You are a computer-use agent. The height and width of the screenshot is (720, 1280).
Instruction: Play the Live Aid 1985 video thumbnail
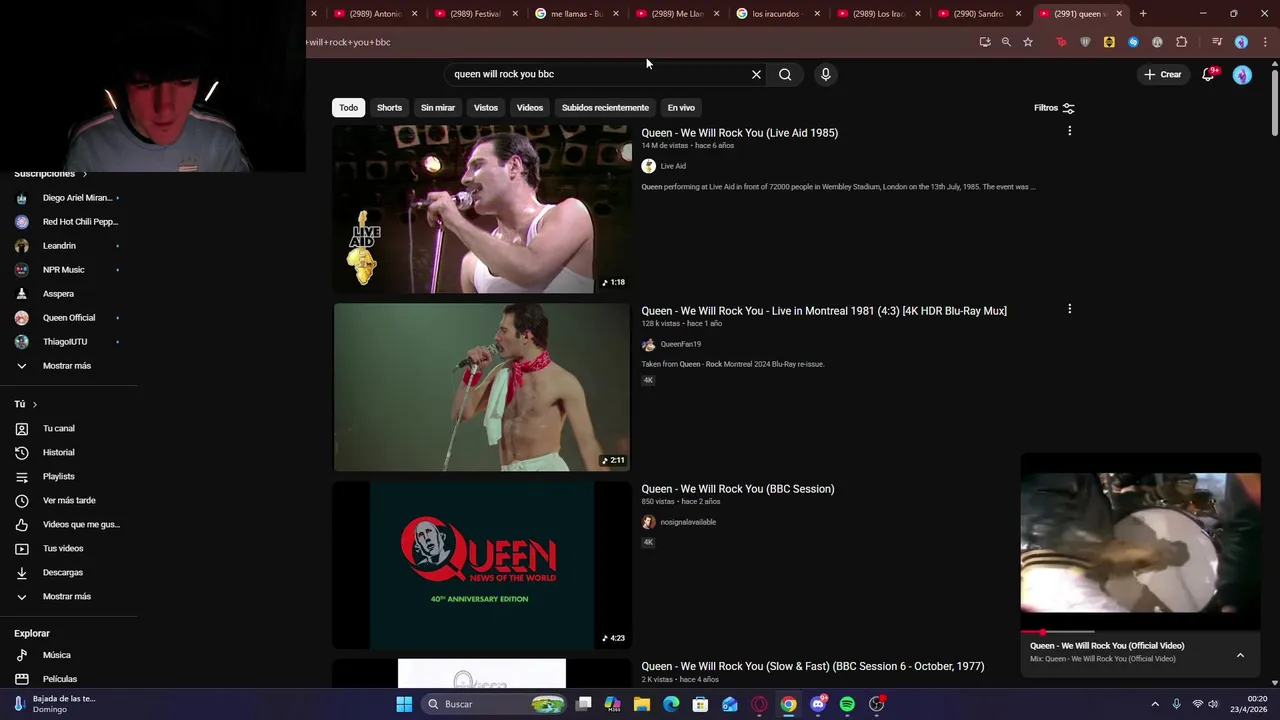point(482,209)
